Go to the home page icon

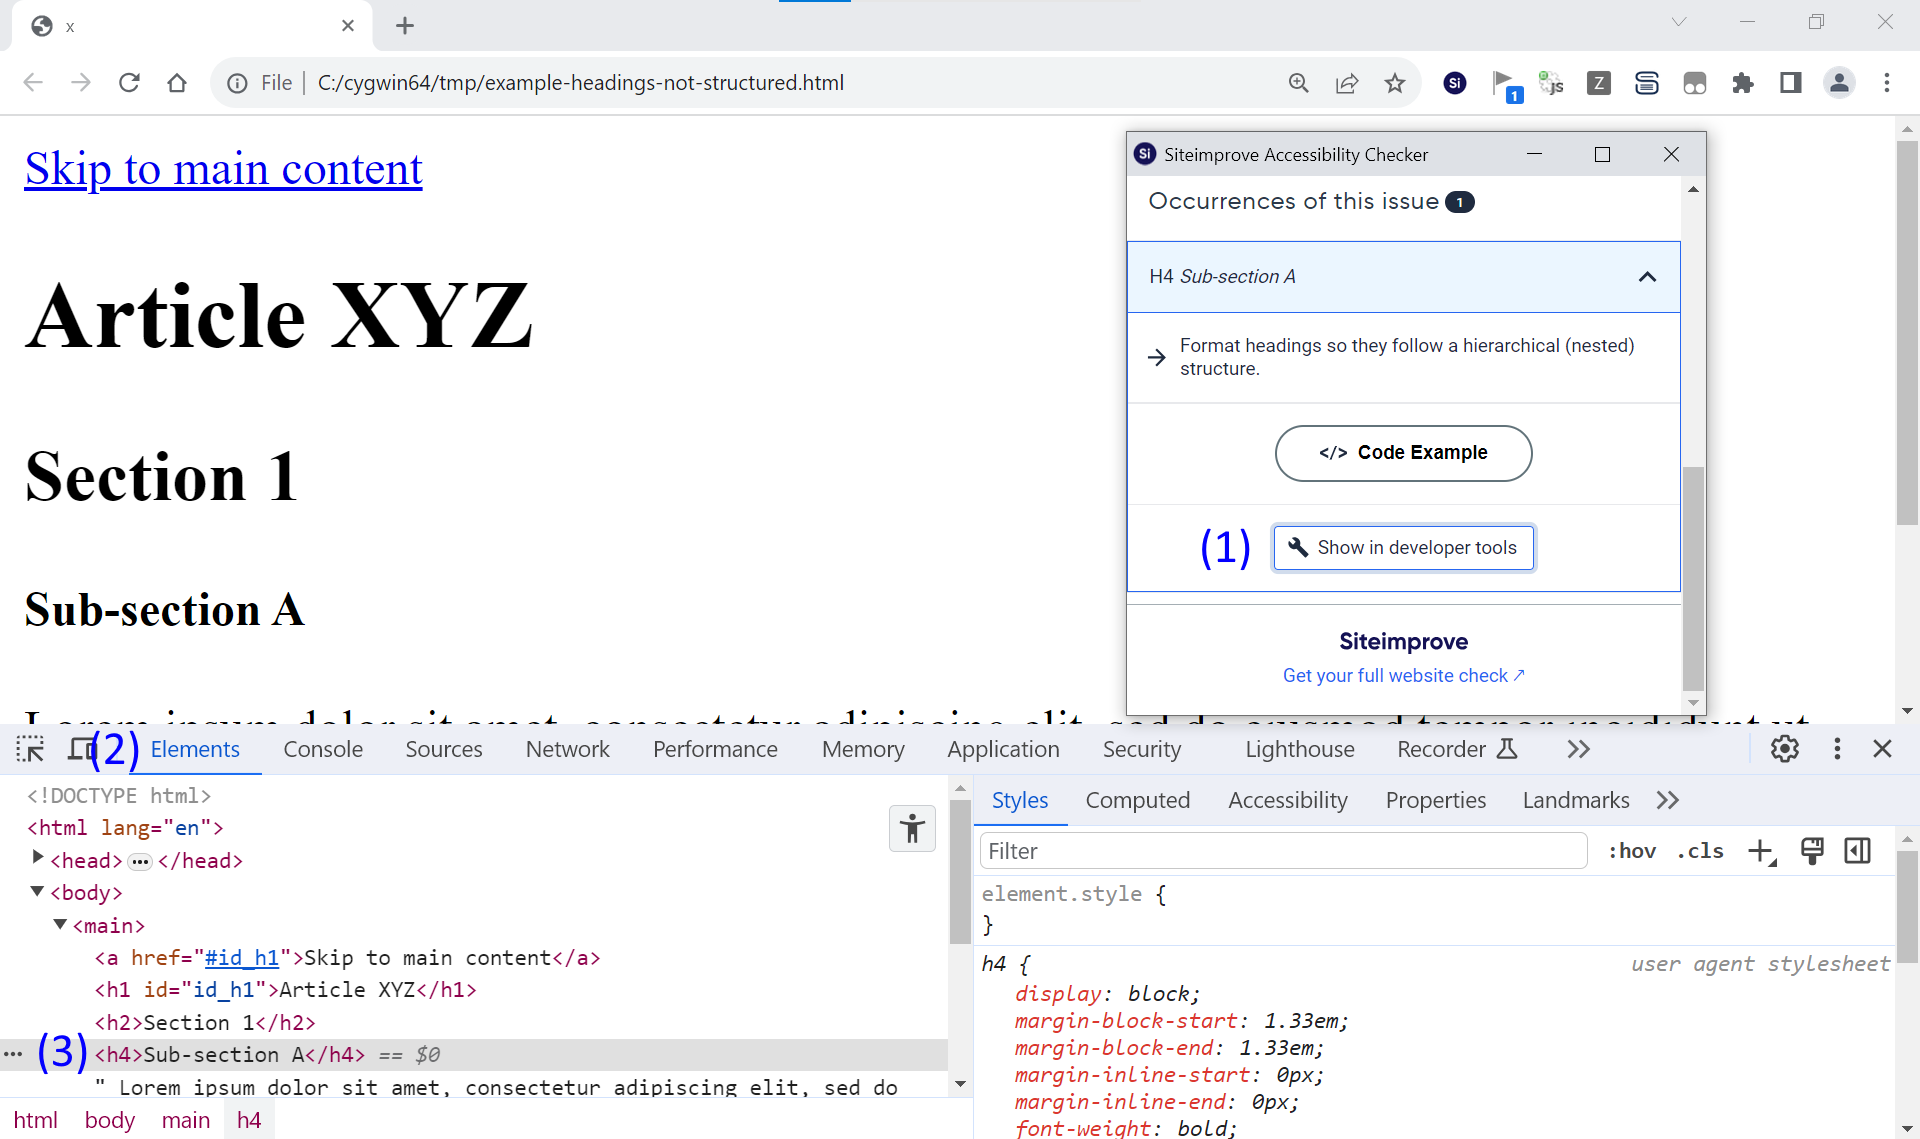[177, 83]
